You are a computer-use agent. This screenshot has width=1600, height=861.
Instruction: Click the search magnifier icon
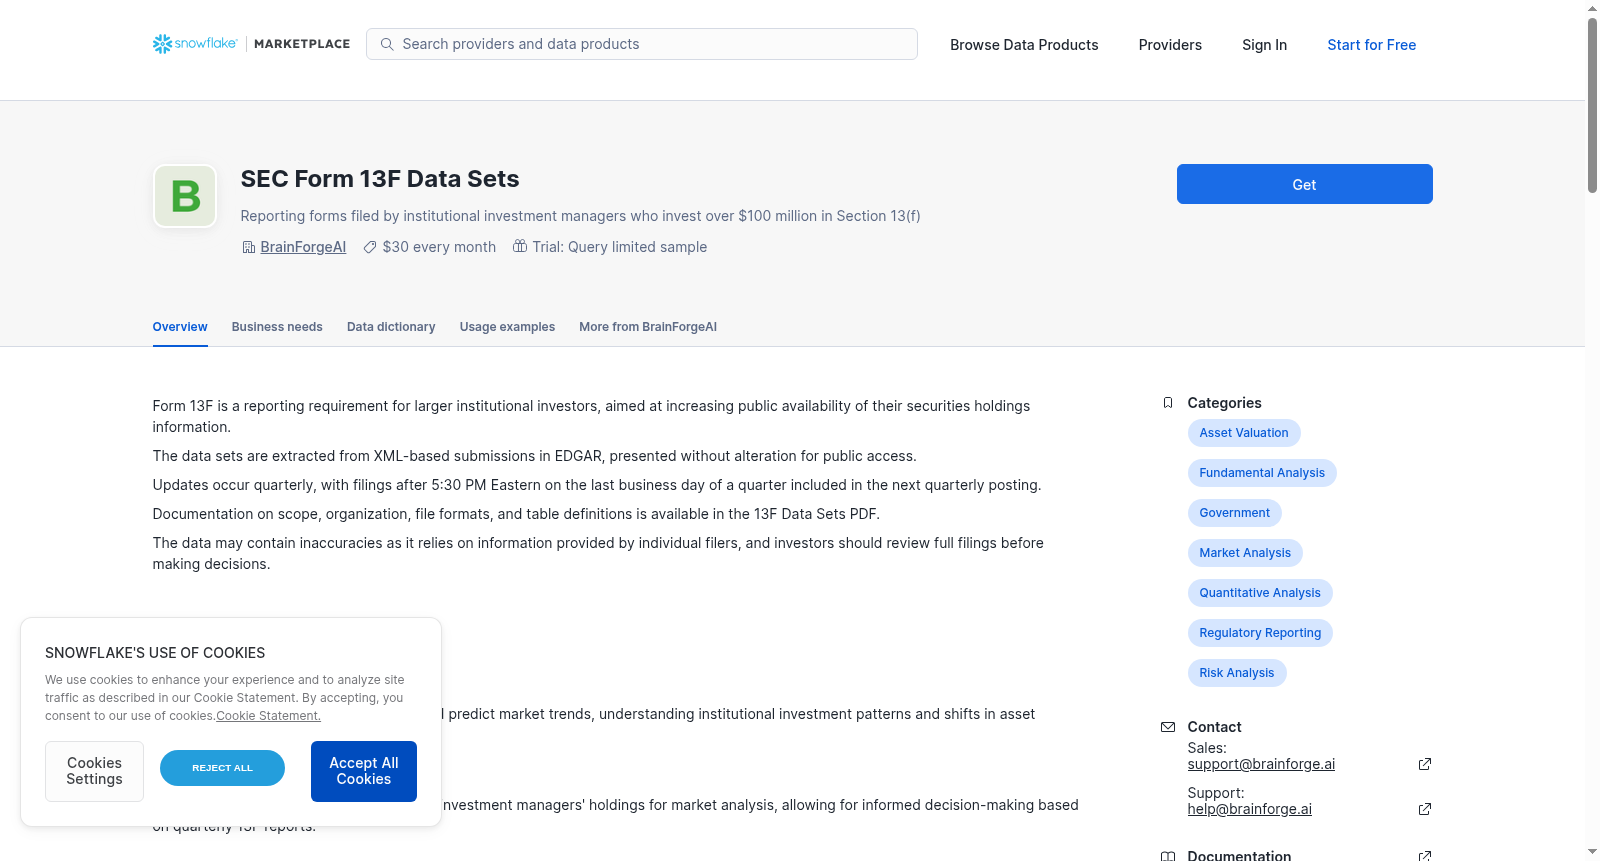tap(387, 44)
